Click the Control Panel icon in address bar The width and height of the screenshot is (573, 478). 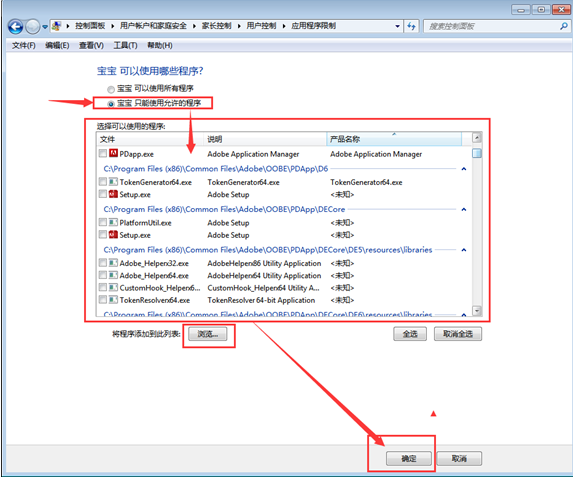click(56, 26)
